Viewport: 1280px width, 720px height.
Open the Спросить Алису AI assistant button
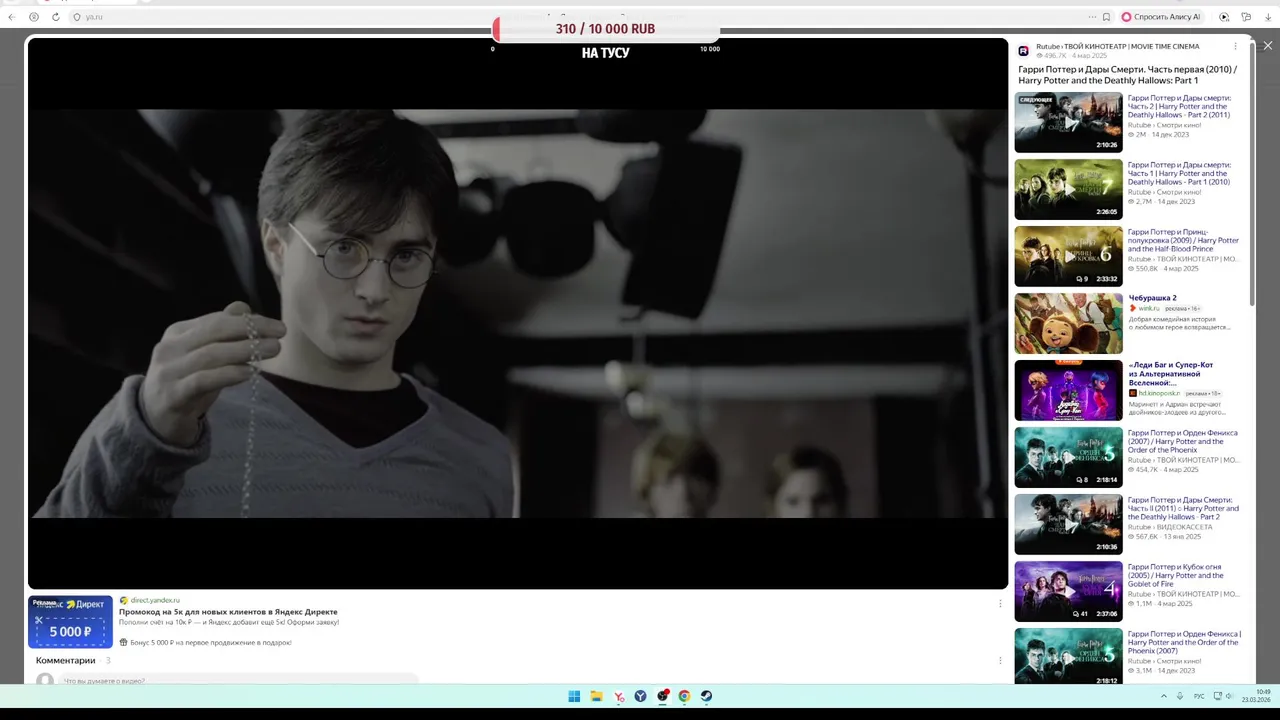(1160, 17)
